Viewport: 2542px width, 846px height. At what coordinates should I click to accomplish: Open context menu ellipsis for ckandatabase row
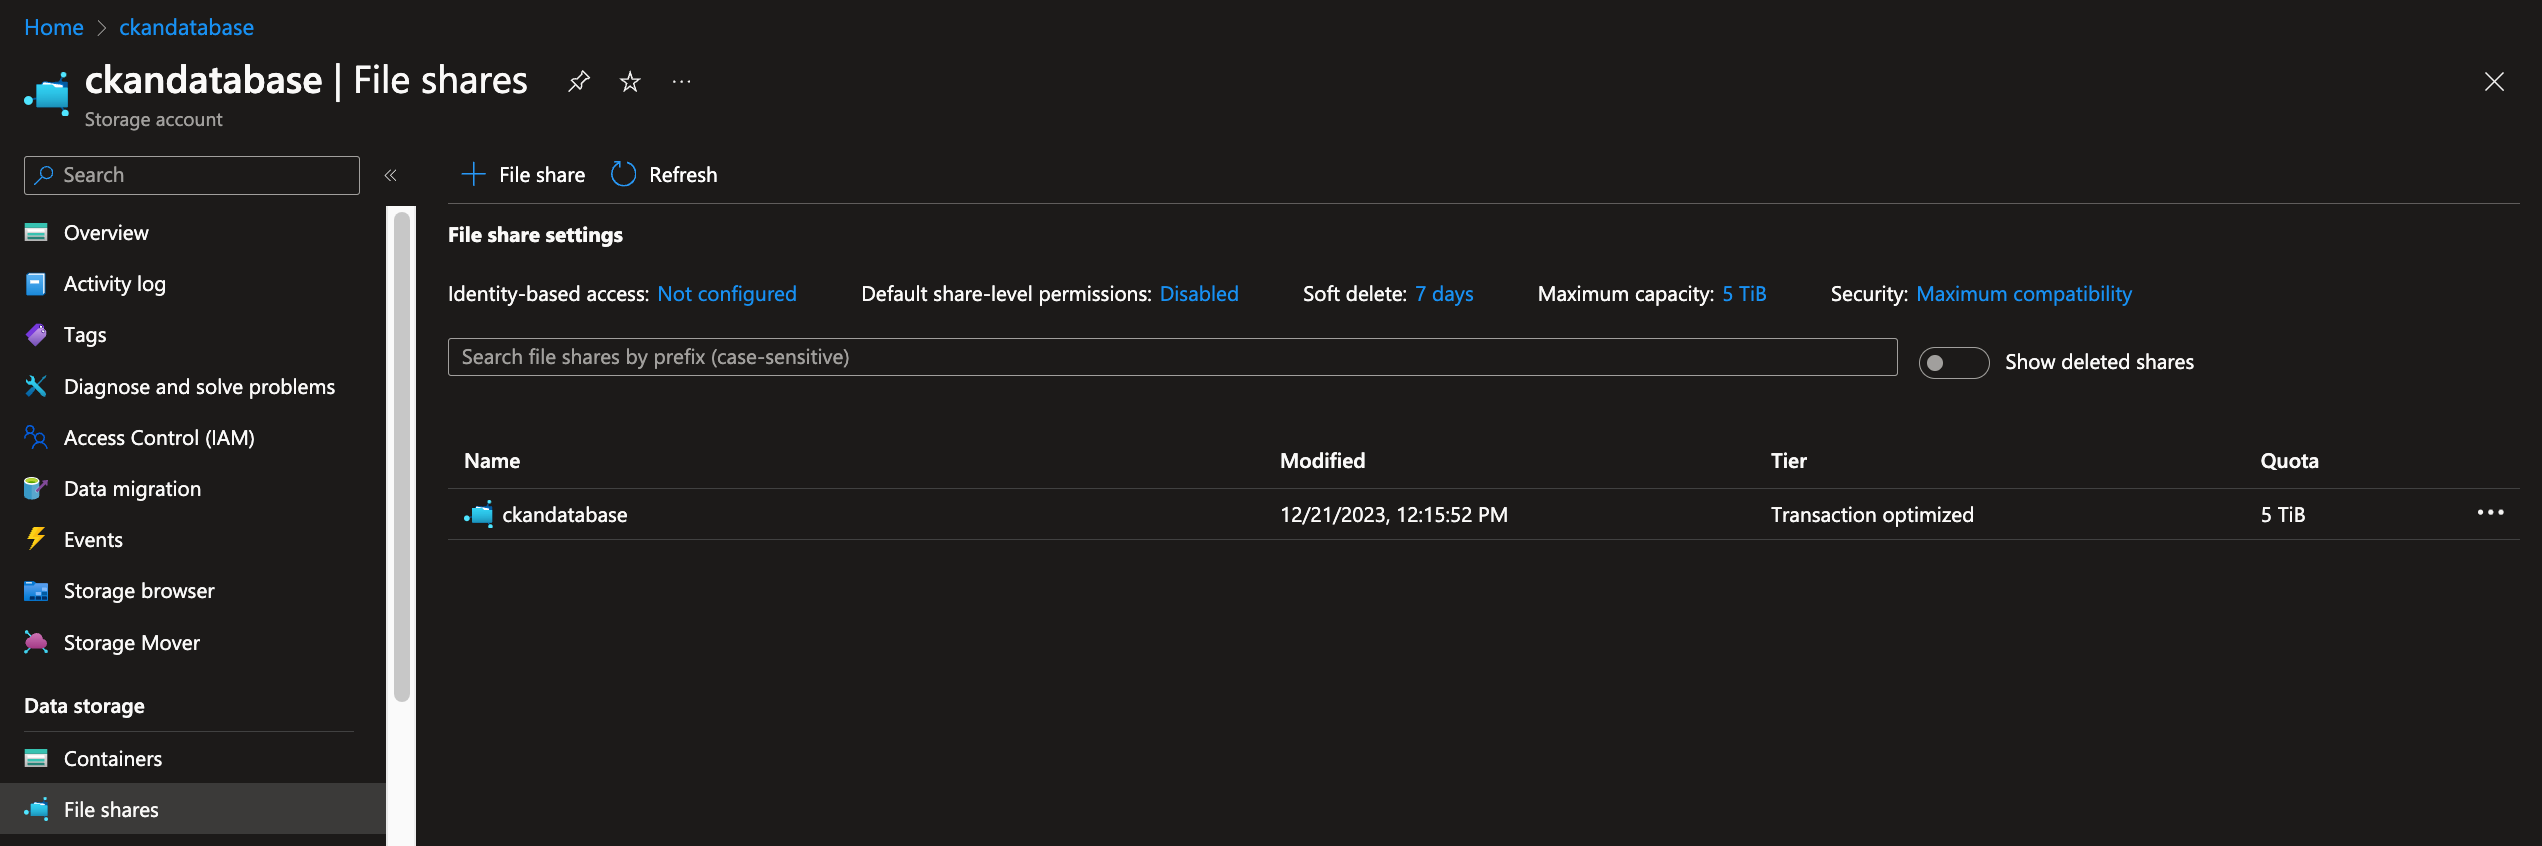pos(2490,513)
